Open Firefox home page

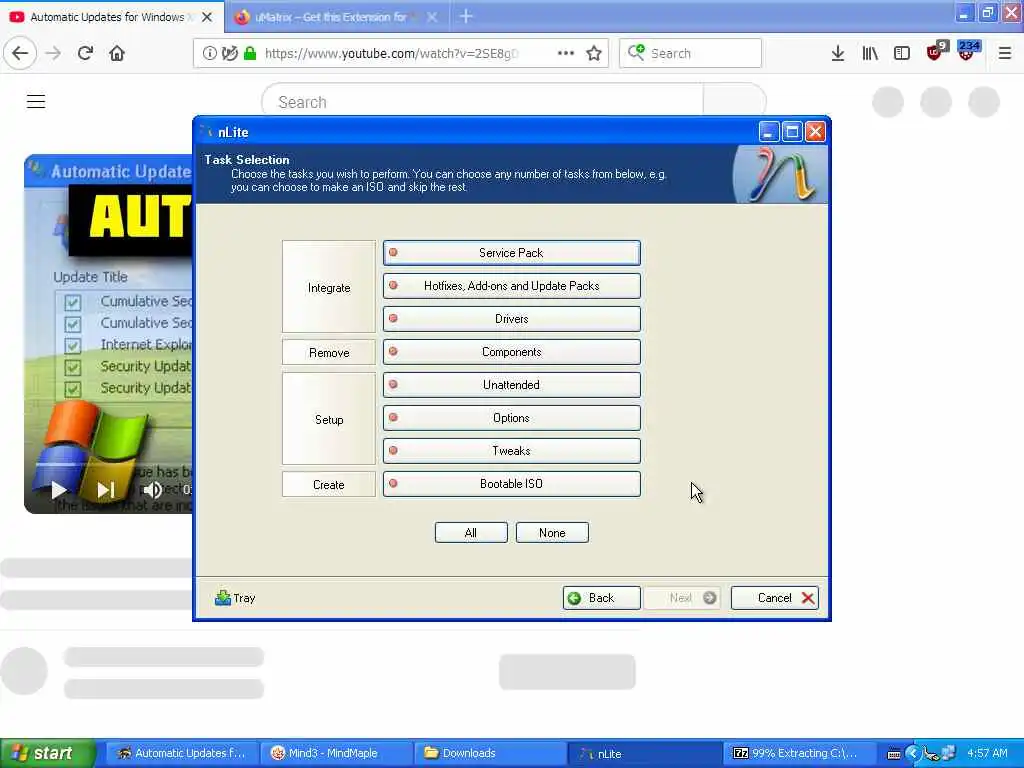coord(117,53)
